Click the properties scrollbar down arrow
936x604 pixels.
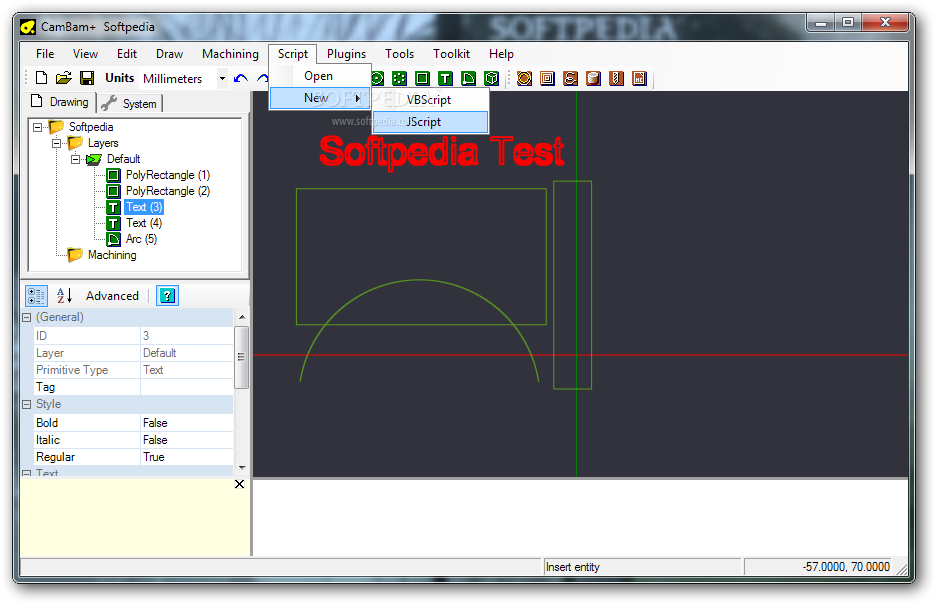pyautogui.click(x=242, y=467)
